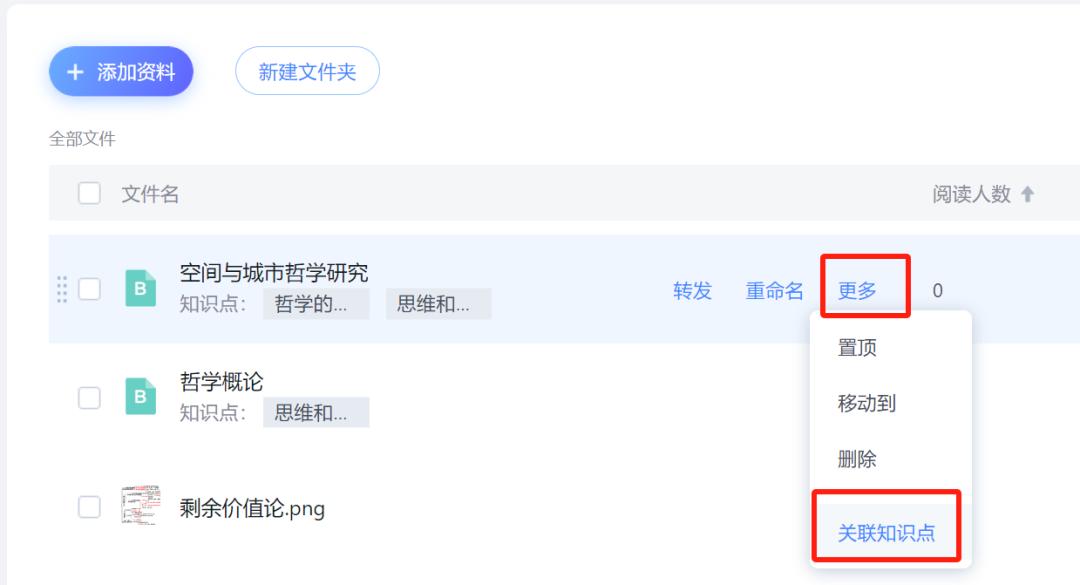This screenshot has width=1080, height=585.
Task: Click the 转发 link
Action: pyautogui.click(x=692, y=291)
